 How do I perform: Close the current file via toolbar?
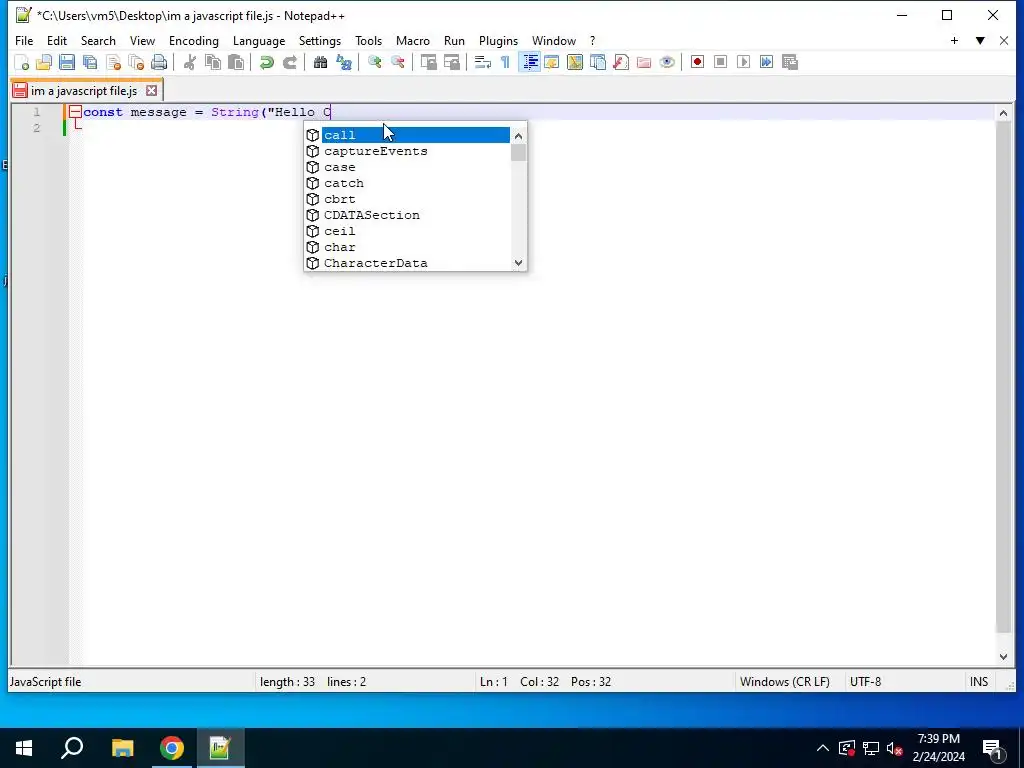point(113,62)
